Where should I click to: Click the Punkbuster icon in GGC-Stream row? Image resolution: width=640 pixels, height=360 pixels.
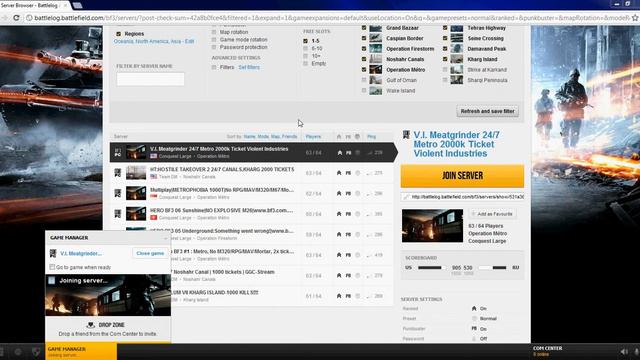(x=348, y=276)
